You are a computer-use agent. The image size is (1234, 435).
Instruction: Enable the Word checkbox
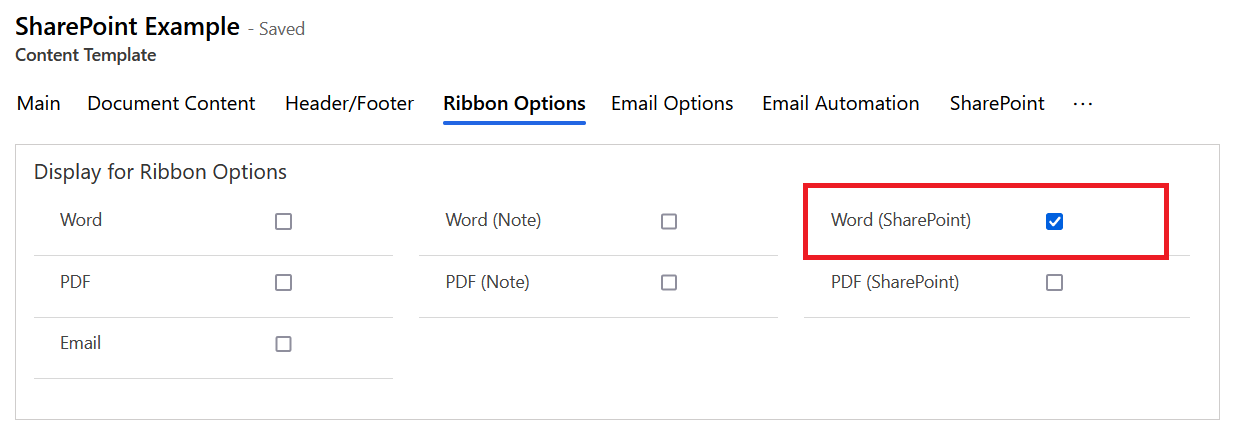click(x=283, y=222)
